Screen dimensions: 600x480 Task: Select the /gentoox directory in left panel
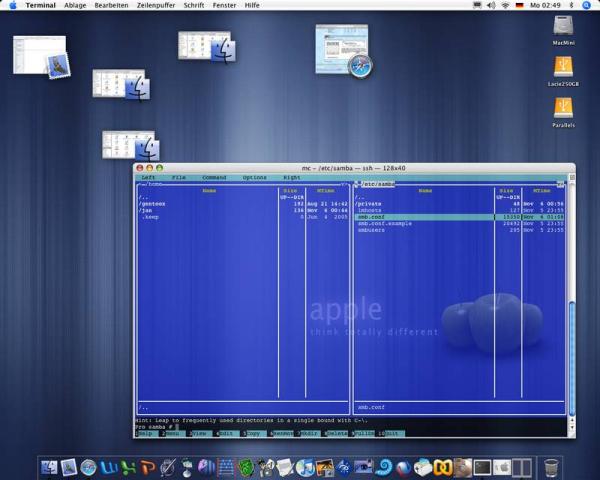point(153,203)
